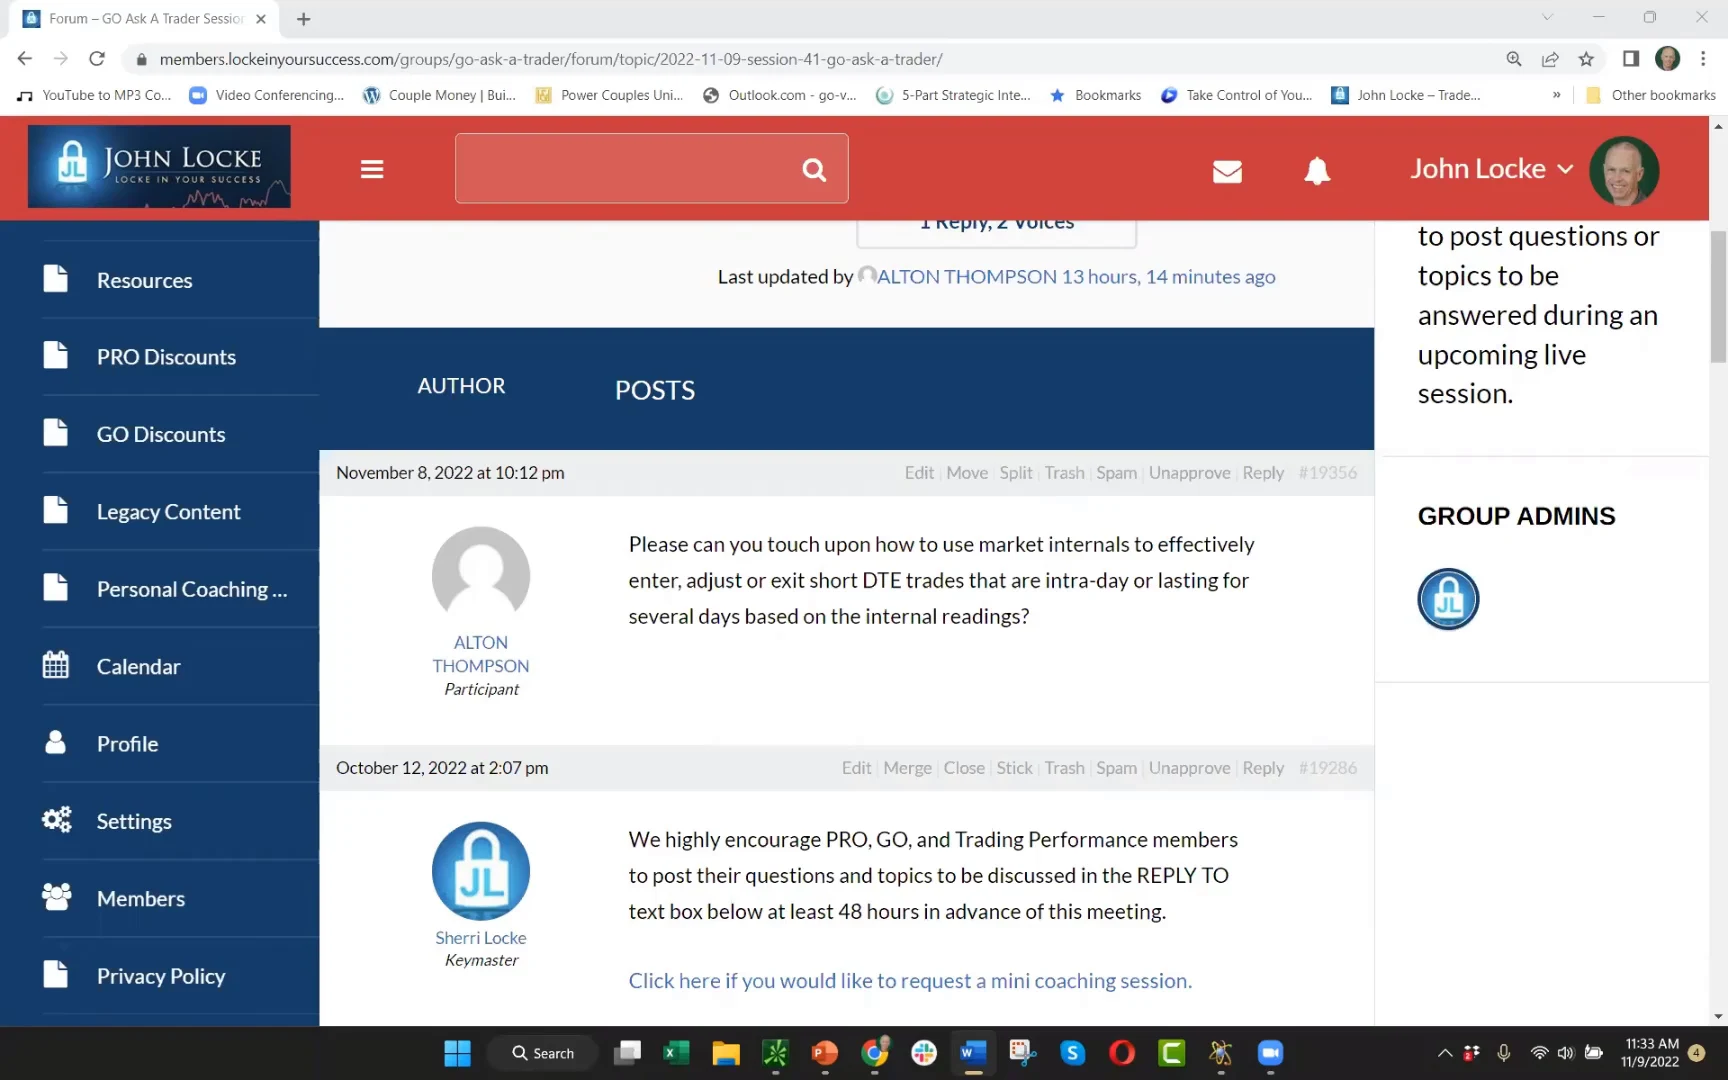Screen dimensions: 1728x1080
Task: Click Trash on post #19356
Action: click(x=1064, y=473)
